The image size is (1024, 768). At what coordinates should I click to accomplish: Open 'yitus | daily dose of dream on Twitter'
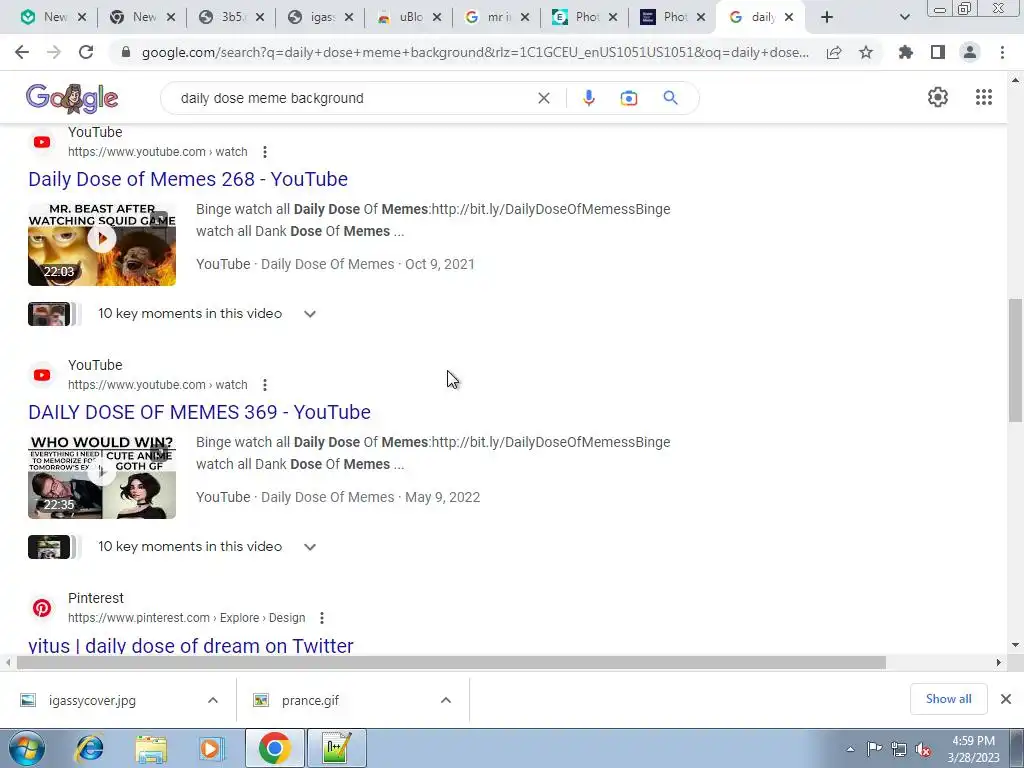tap(191, 645)
